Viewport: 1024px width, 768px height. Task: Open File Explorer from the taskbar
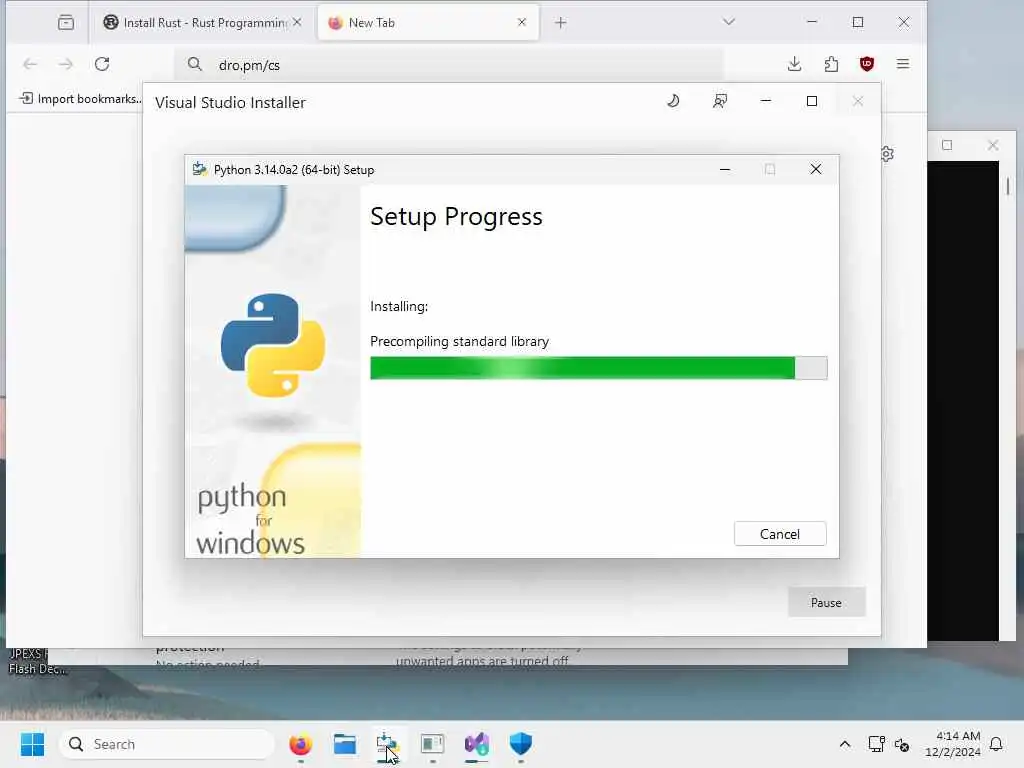pyautogui.click(x=345, y=744)
